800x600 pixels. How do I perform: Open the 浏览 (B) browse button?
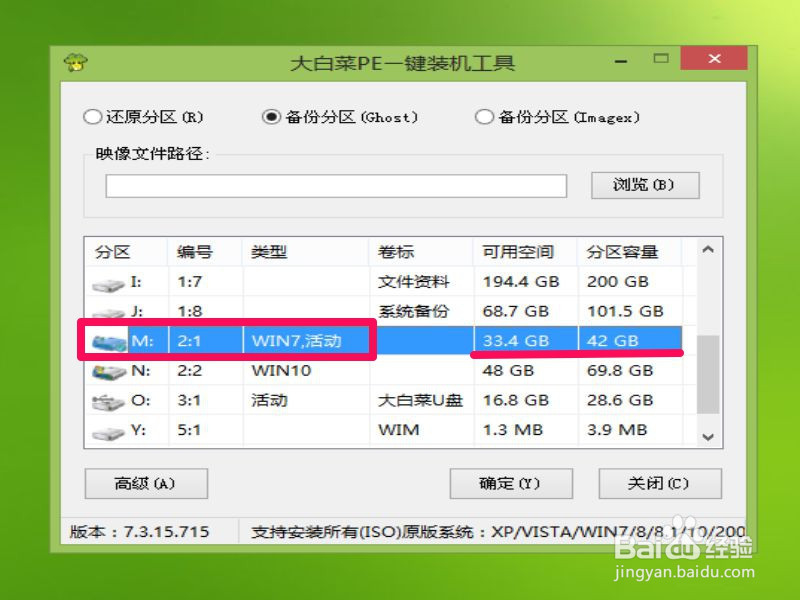point(645,185)
